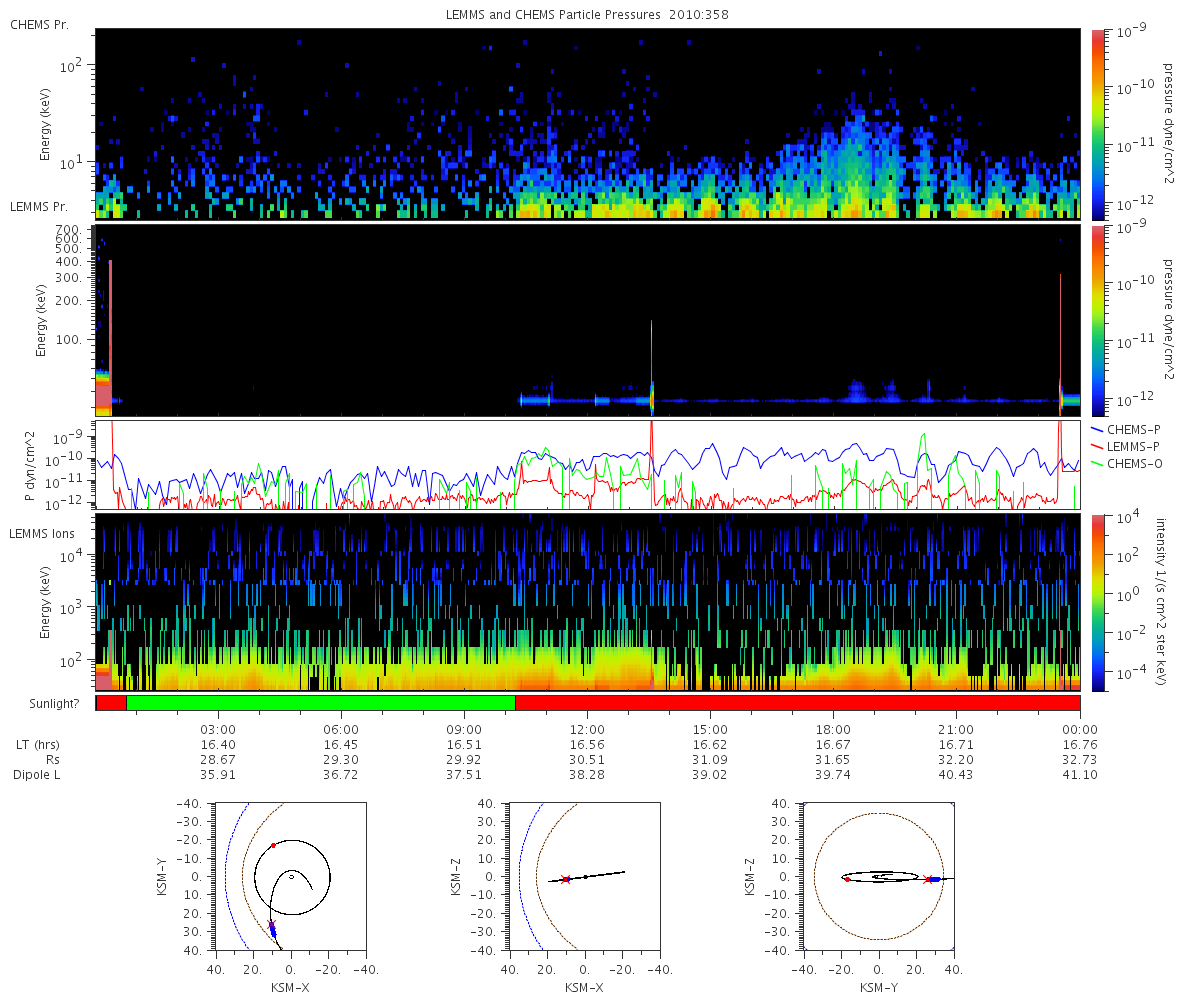Click the long red Sunlight bar segment

798,703
